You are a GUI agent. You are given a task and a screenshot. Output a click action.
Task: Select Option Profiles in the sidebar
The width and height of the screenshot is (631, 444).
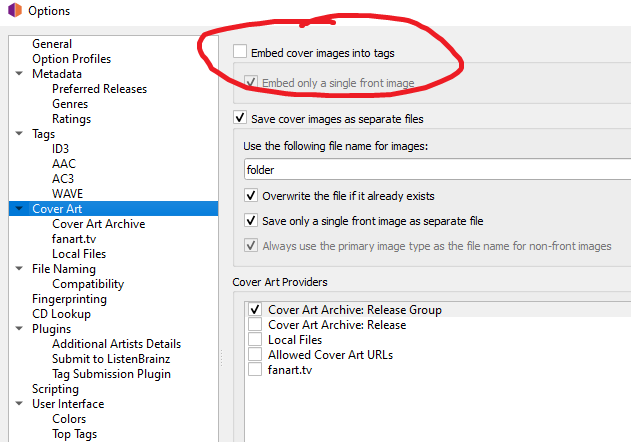[x=72, y=59]
